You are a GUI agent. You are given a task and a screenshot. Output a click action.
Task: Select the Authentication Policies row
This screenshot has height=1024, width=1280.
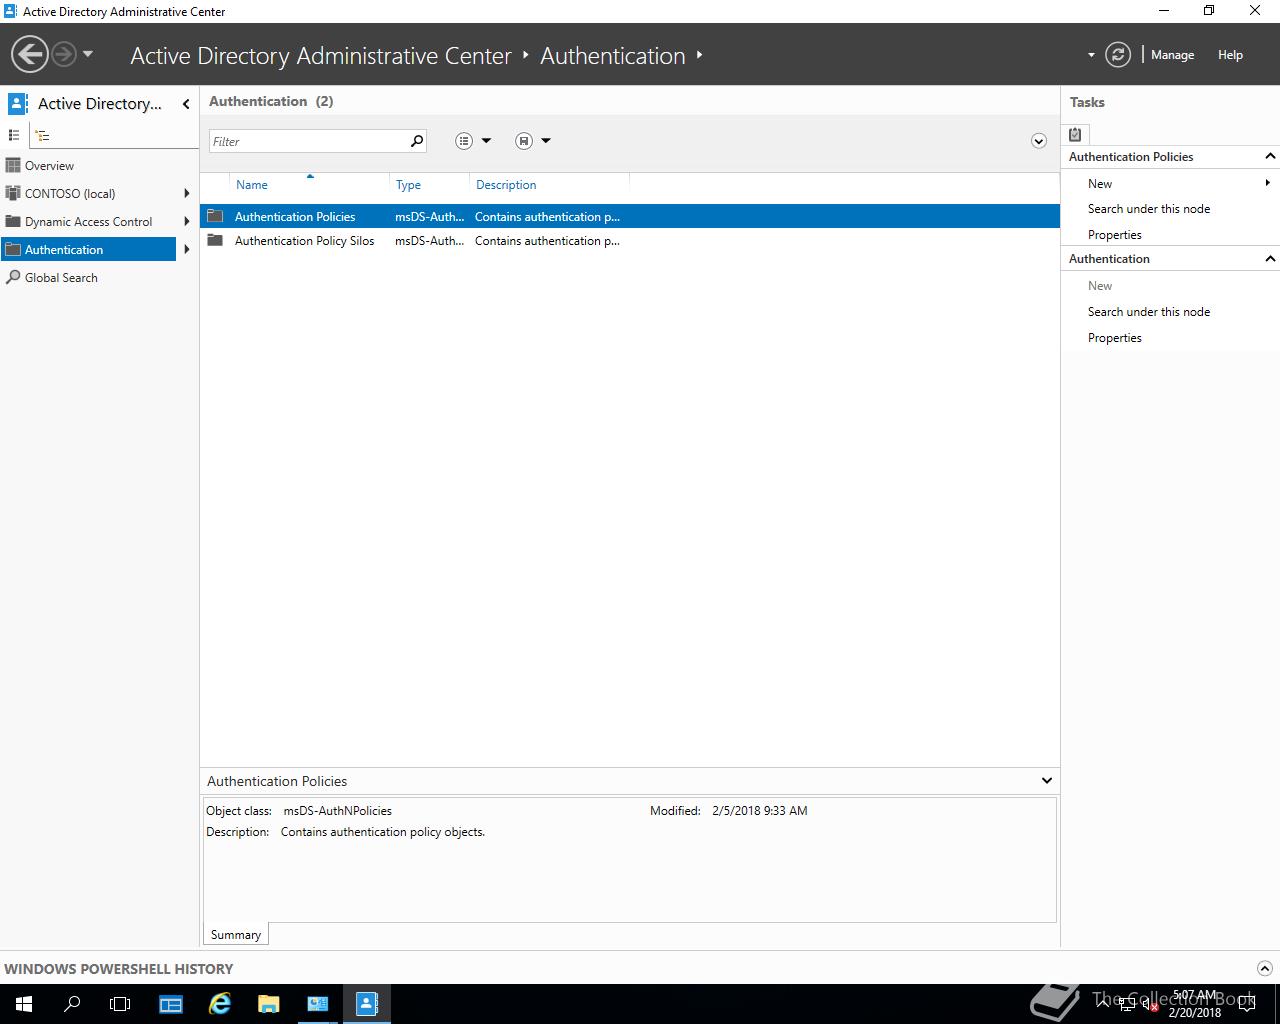tap(630, 216)
